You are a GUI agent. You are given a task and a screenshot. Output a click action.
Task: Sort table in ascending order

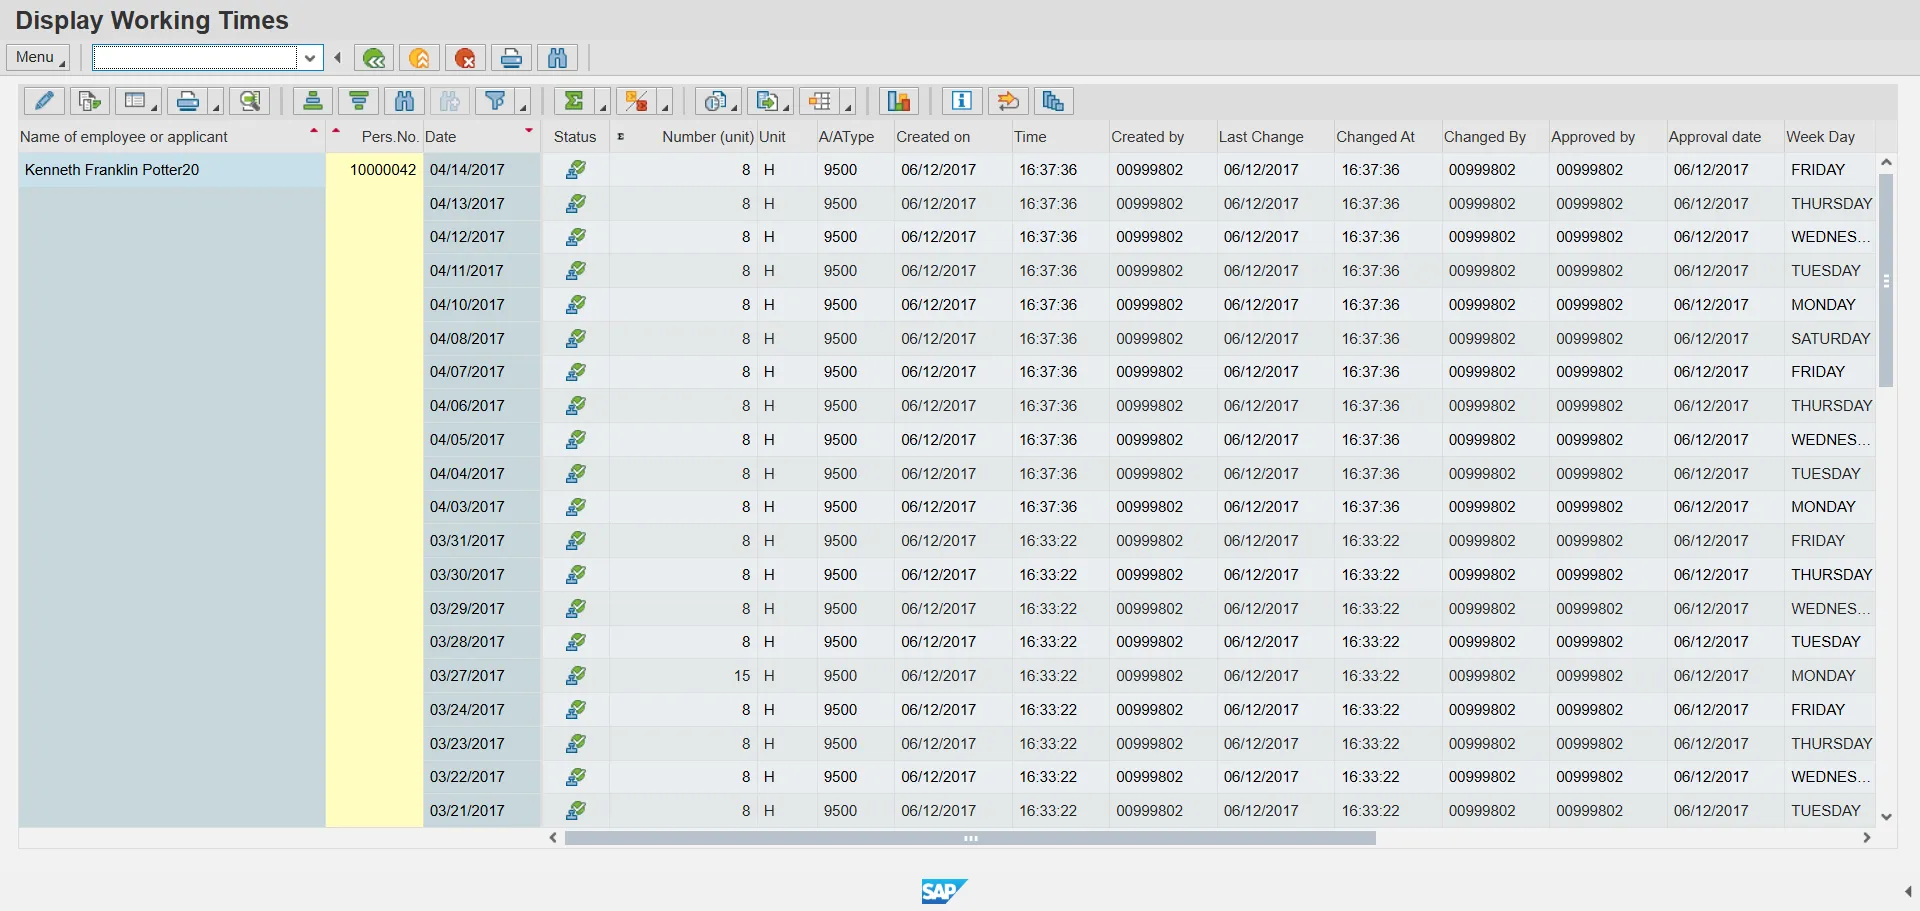(313, 101)
